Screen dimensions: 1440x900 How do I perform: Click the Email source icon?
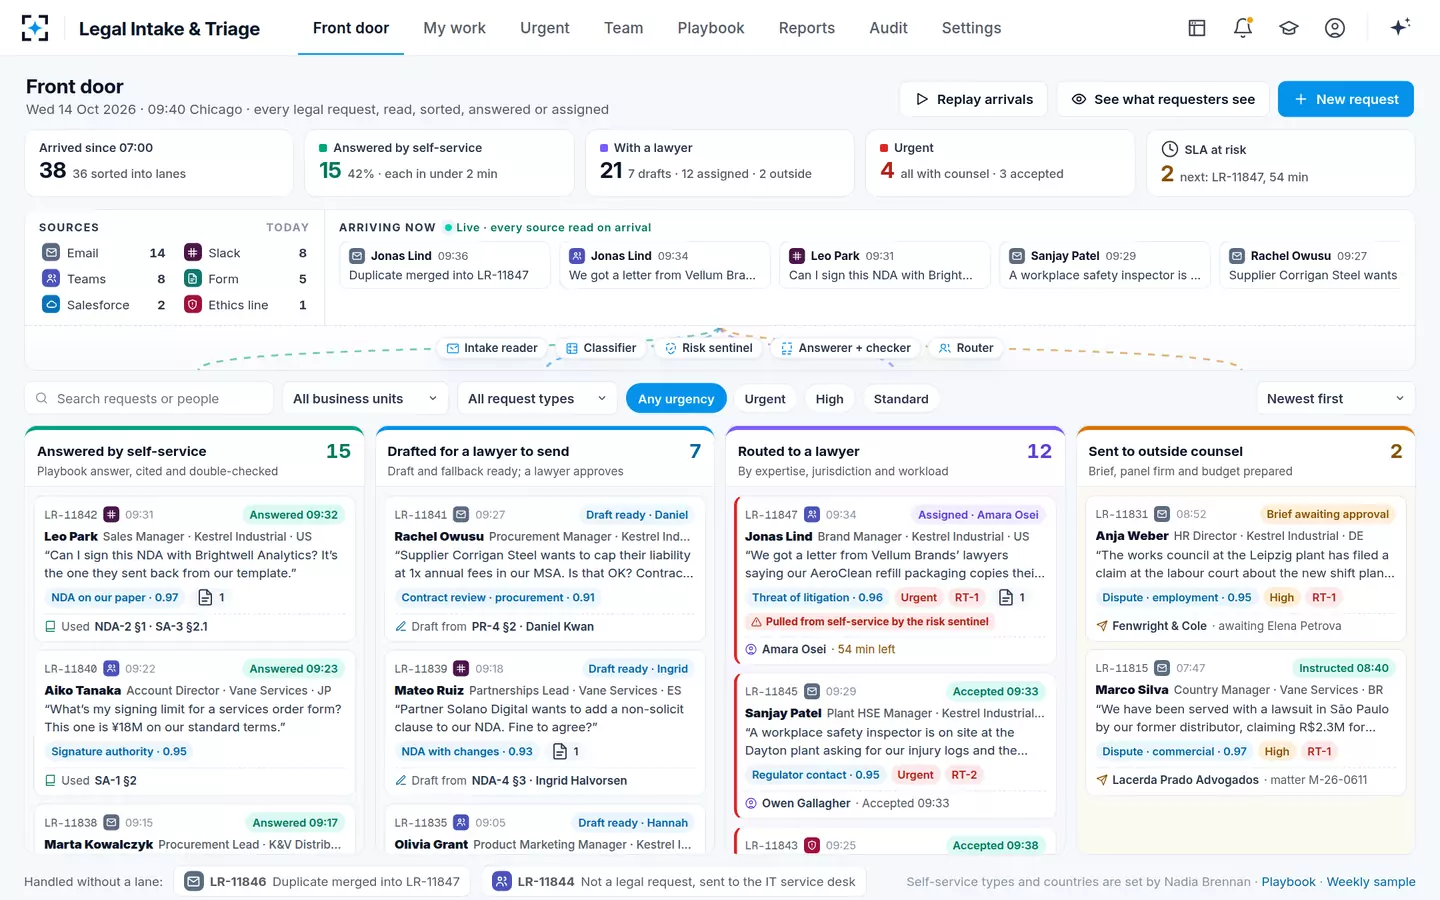click(51, 253)
